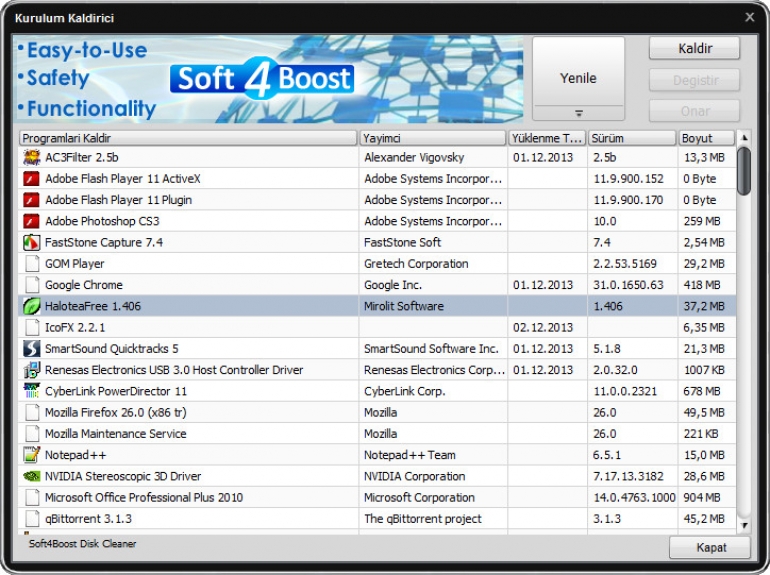This screenshot has height=575, width=770.
Task: Click the SmartSound Quicktracks 5 icon
Action: [32, 349]
